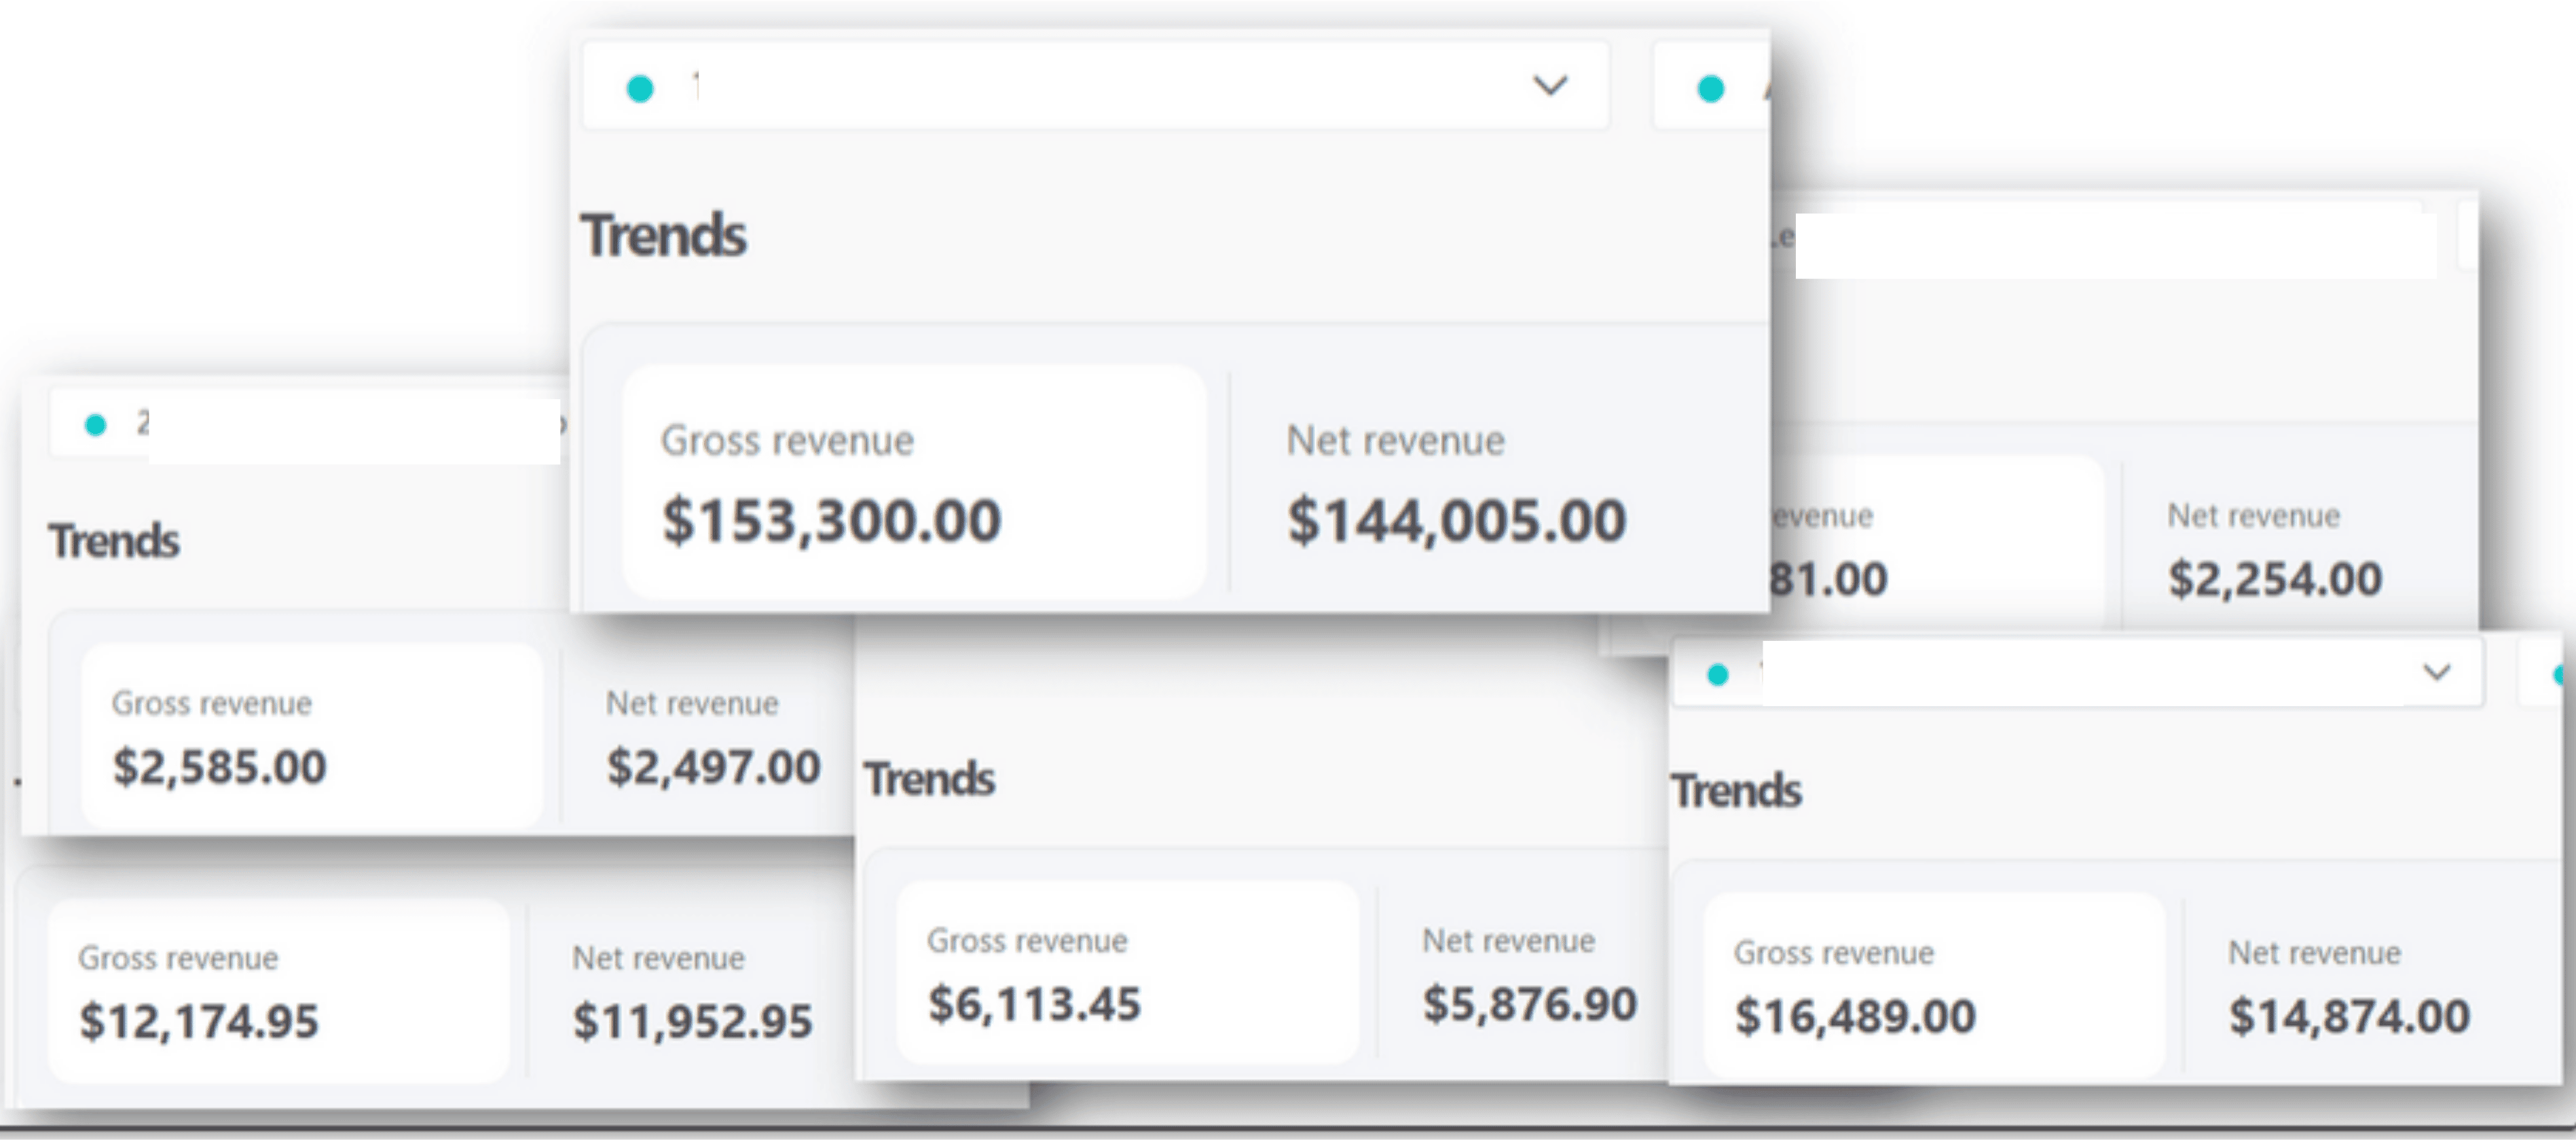Expand the dropdown chevron of selector 1
The image size is (2576, 1144).
[1550, 86]
